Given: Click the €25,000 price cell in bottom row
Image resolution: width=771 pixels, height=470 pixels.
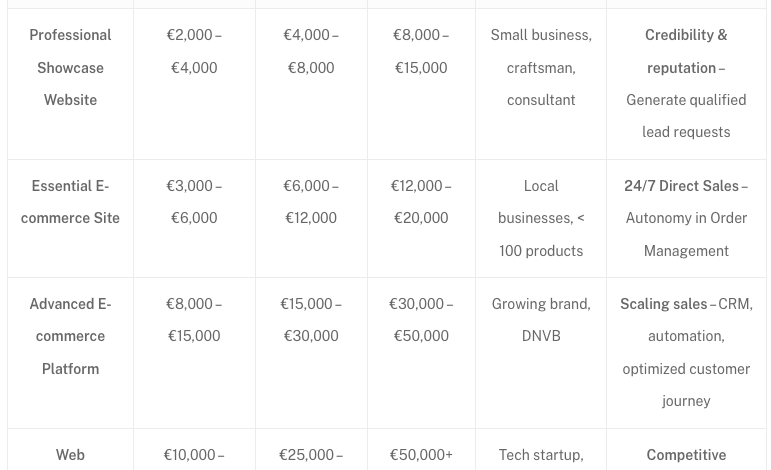Looking at the screenshot, I should click(x=311, y=455).
